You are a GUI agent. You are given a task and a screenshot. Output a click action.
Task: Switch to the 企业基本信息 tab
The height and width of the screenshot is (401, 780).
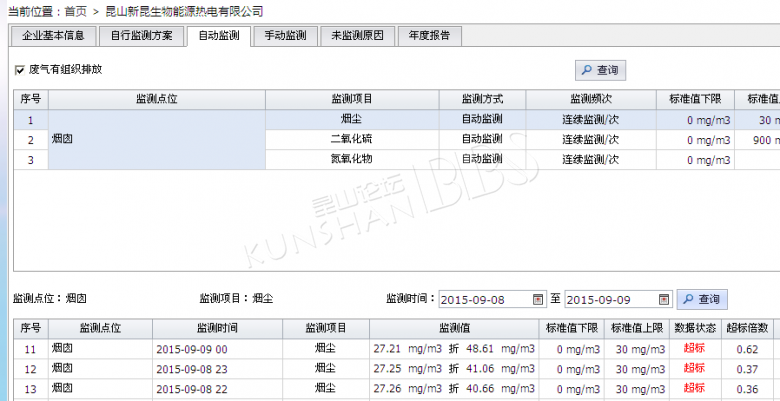point(53,36)
